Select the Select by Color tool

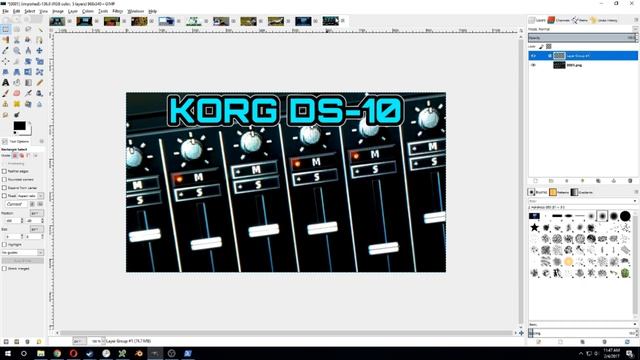pos(6,40)
